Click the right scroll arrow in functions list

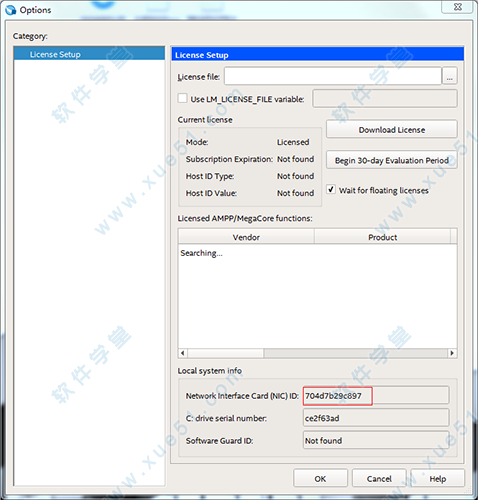[x=452, y=353]
